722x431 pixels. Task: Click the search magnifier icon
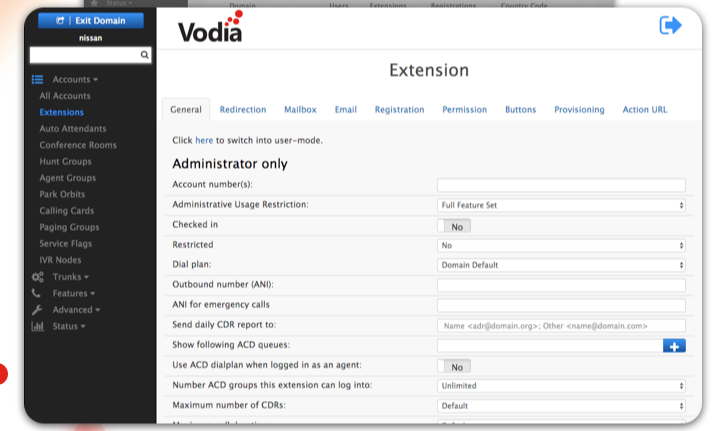tap(145, 55)
